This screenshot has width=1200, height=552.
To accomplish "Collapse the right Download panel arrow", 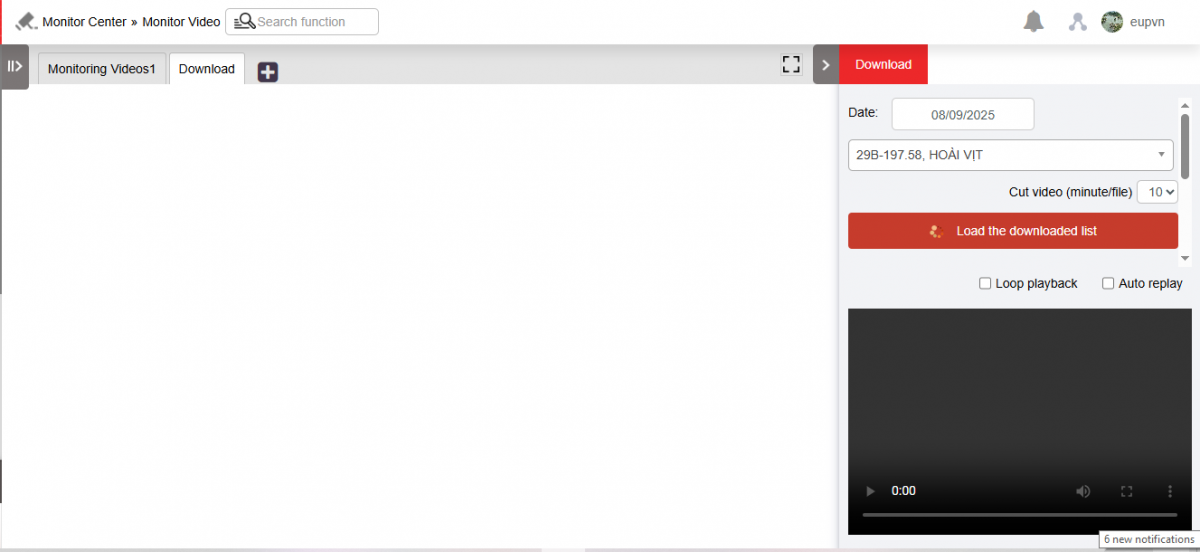I will pyautogui.click(x=826, y=65).
